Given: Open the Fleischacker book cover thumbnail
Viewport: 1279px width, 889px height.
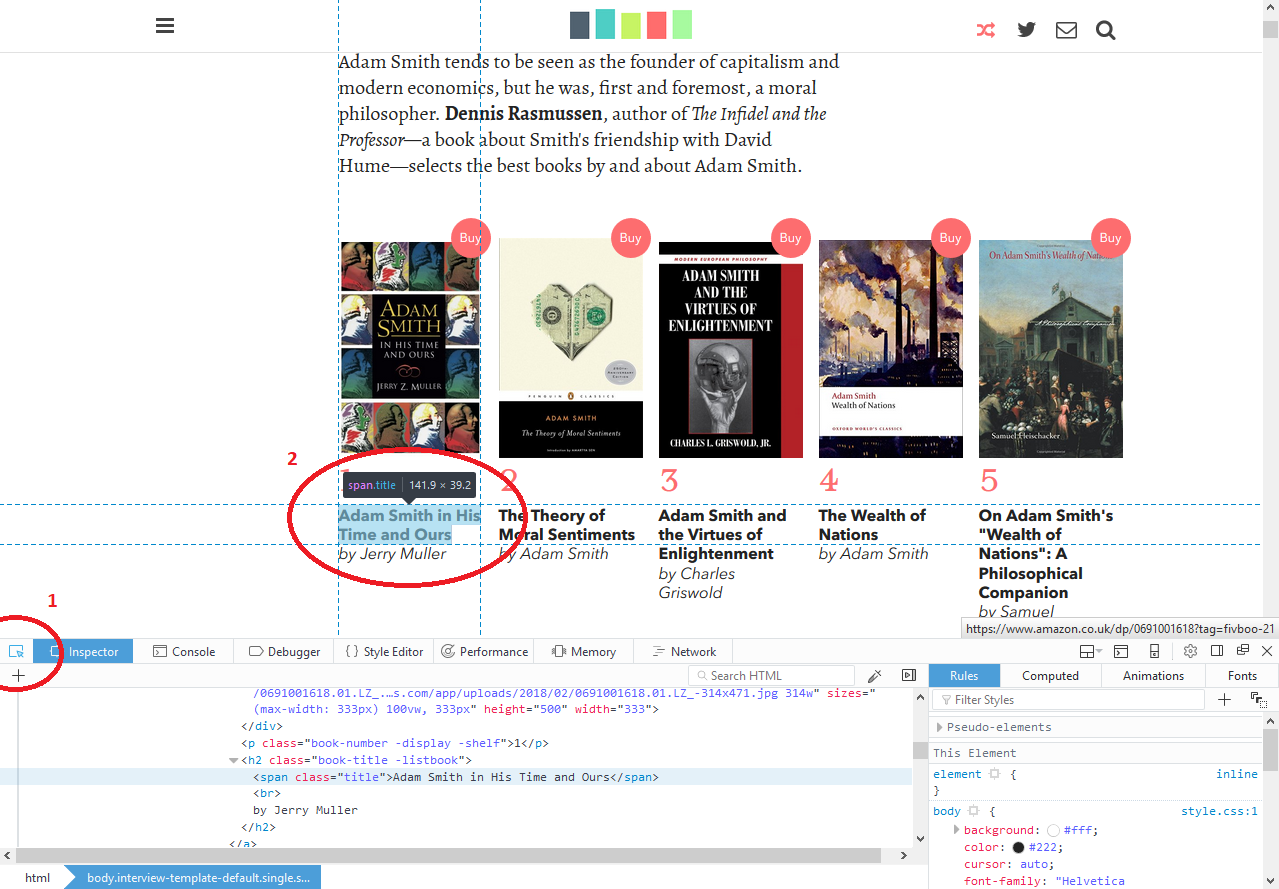Looking at the screenshot, I should (x=1050, y=349).
